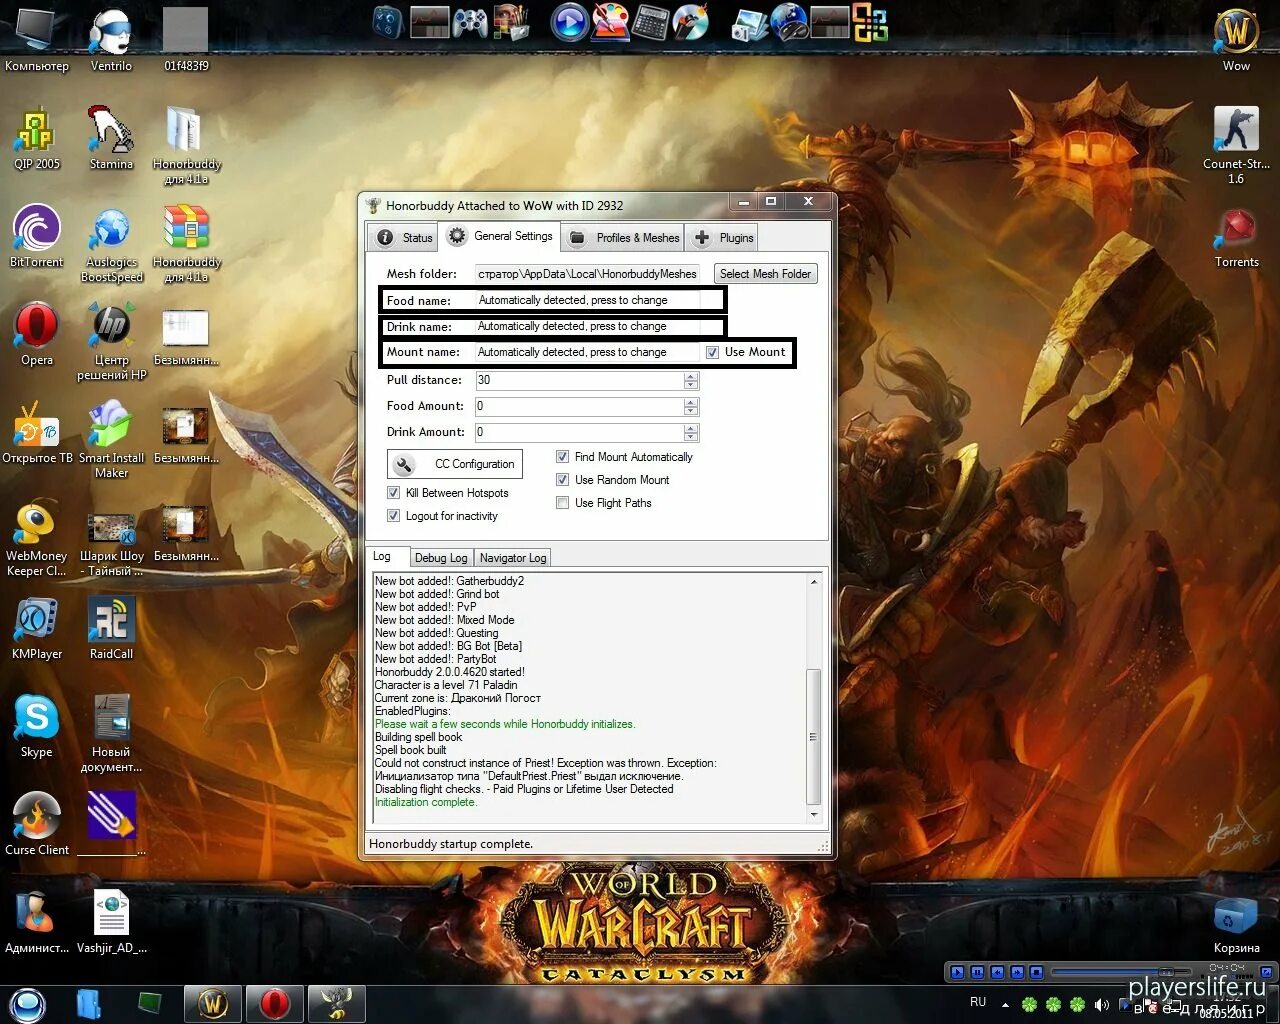Open CC Configuration

[455, 464]
